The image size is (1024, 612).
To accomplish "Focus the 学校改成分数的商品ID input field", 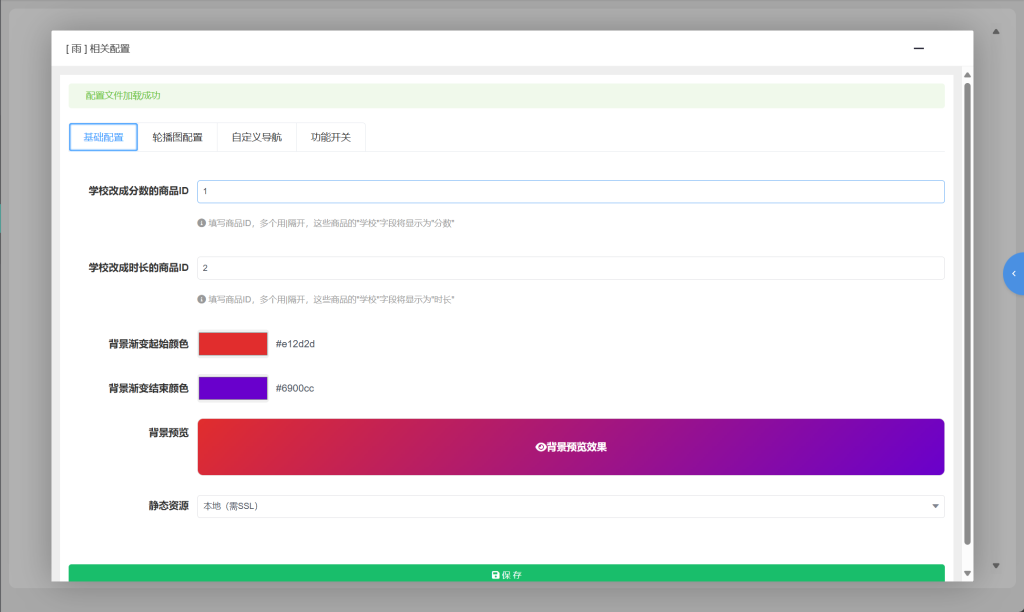I will tap(570, 191).
